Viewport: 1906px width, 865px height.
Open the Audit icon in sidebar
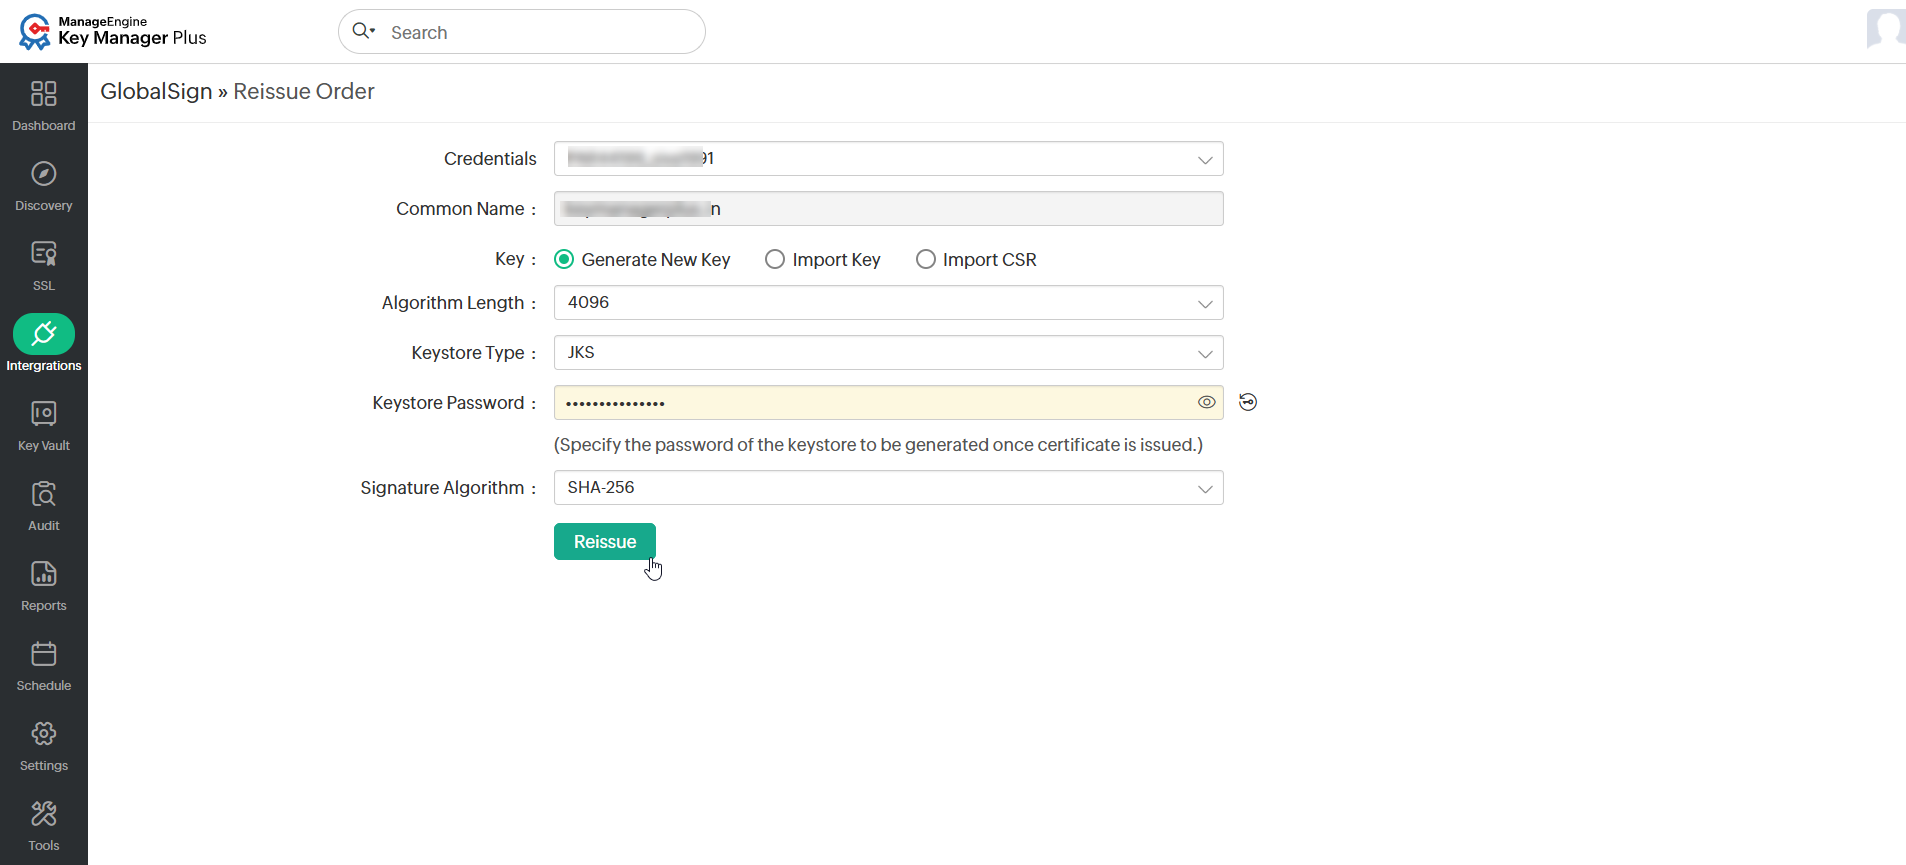44,493
